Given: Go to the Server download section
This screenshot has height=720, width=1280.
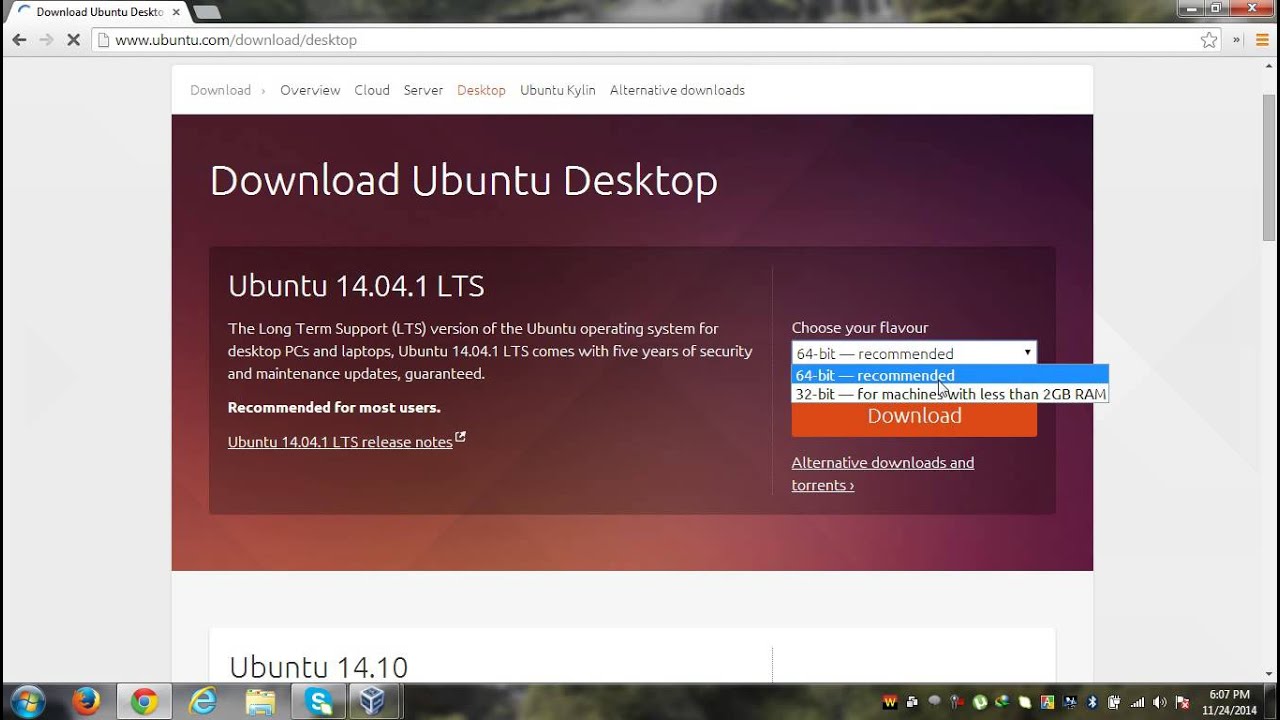Looking at the screenshot, I should [x=423, y=90].
